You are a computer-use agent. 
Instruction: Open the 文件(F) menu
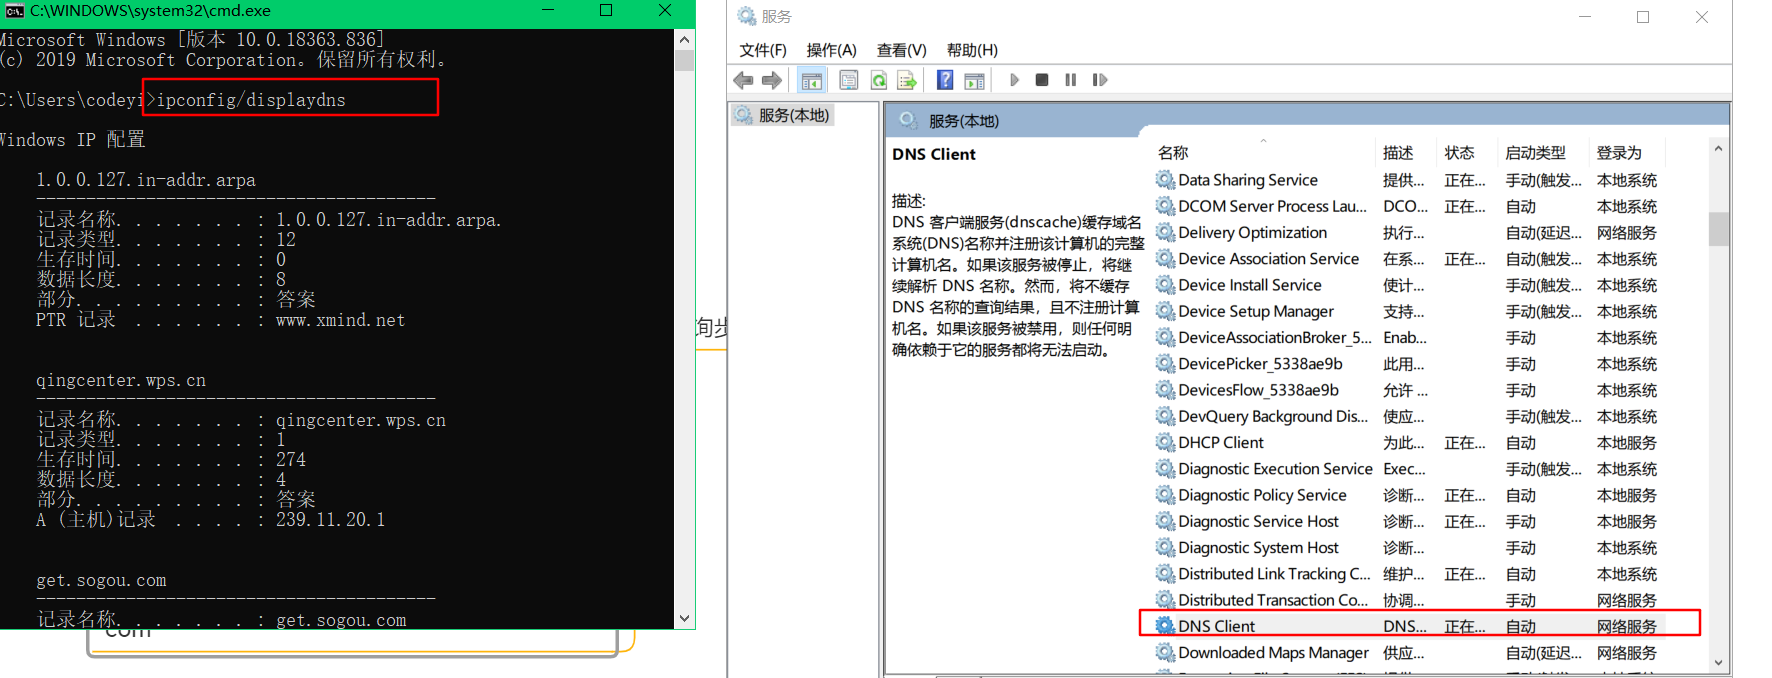tap(763, 50)
